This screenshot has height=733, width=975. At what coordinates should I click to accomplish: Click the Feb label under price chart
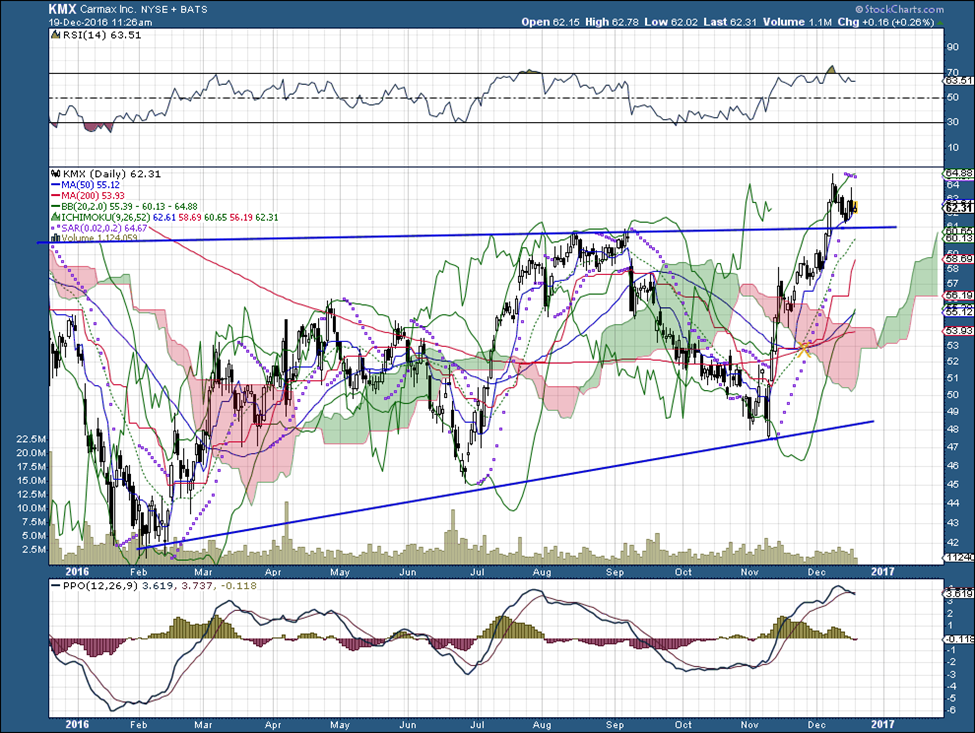point(138,572)
